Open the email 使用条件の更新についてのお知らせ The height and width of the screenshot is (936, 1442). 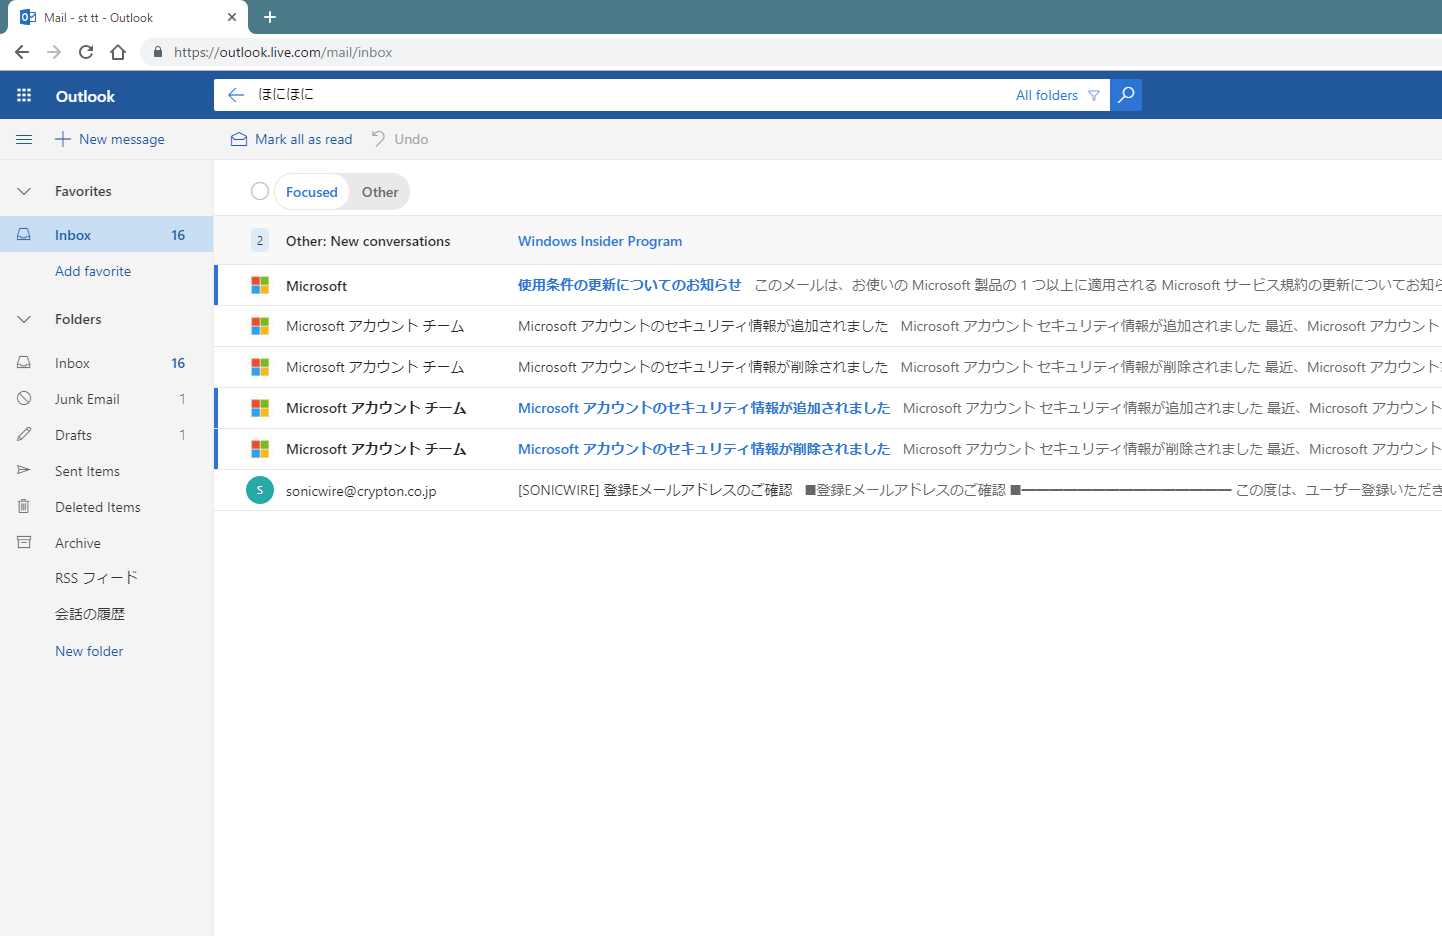tap(828, 285)
